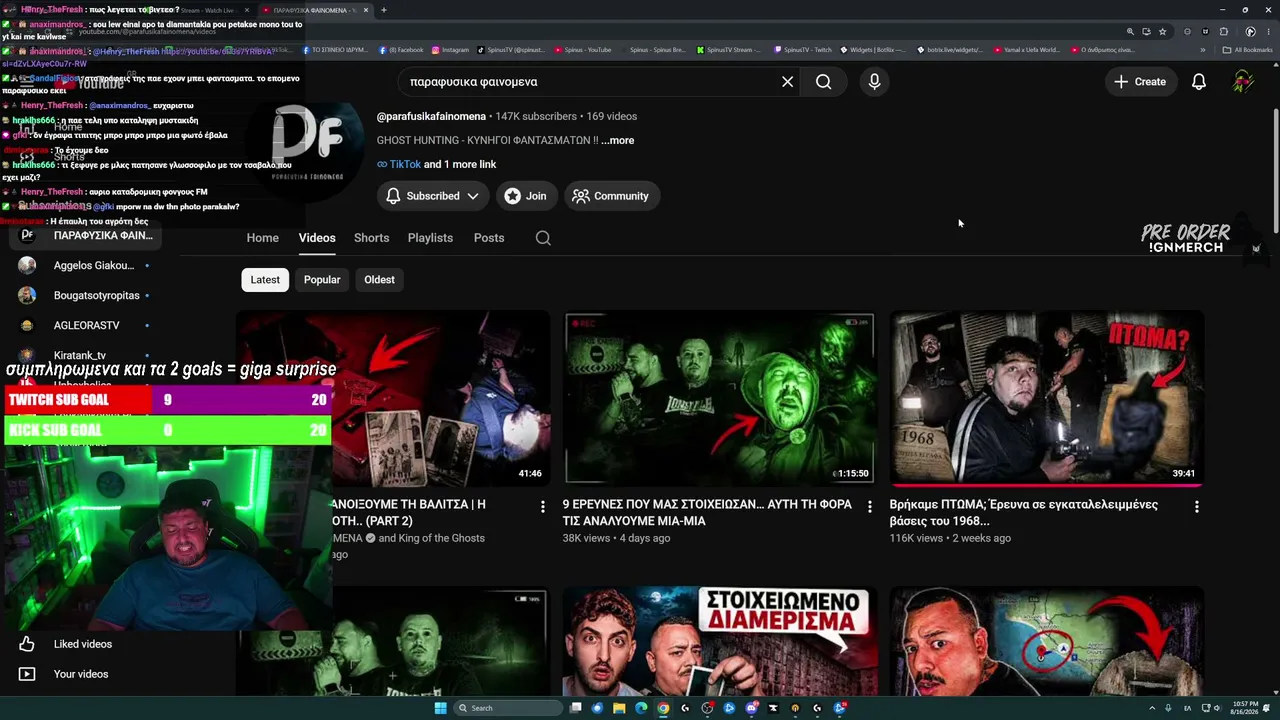Screen dimensions: 1280x720
Task: Click the Create button
Action: (1140, 82)
